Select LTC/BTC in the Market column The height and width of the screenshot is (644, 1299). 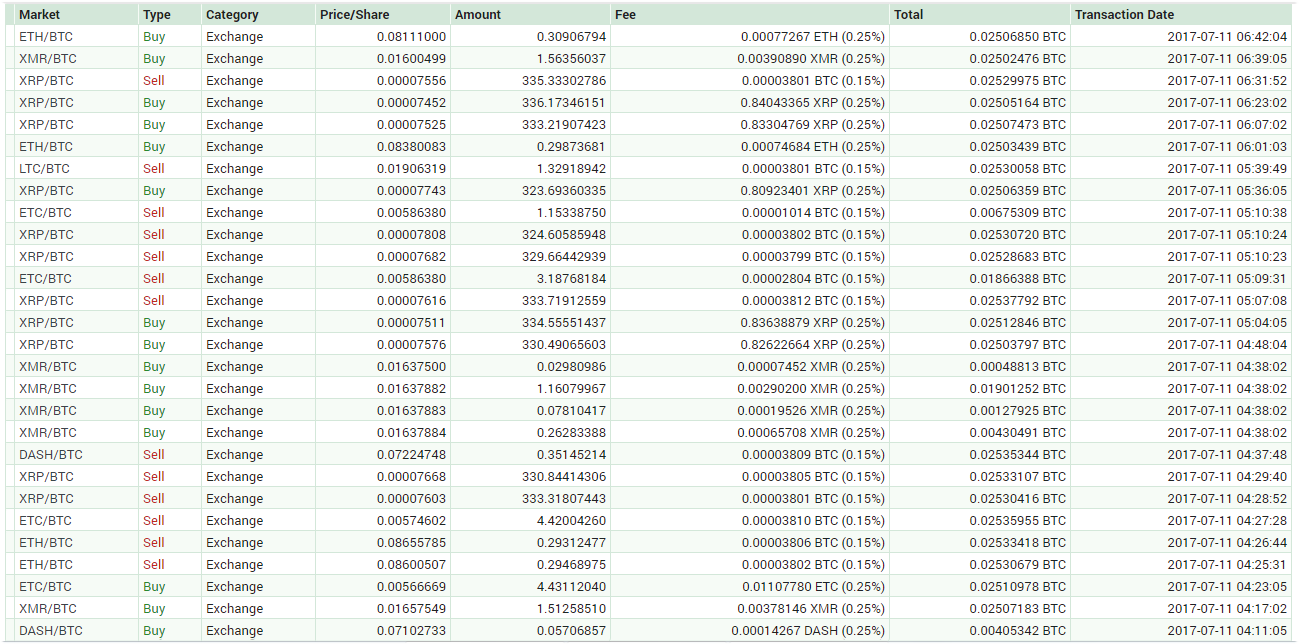45,169
